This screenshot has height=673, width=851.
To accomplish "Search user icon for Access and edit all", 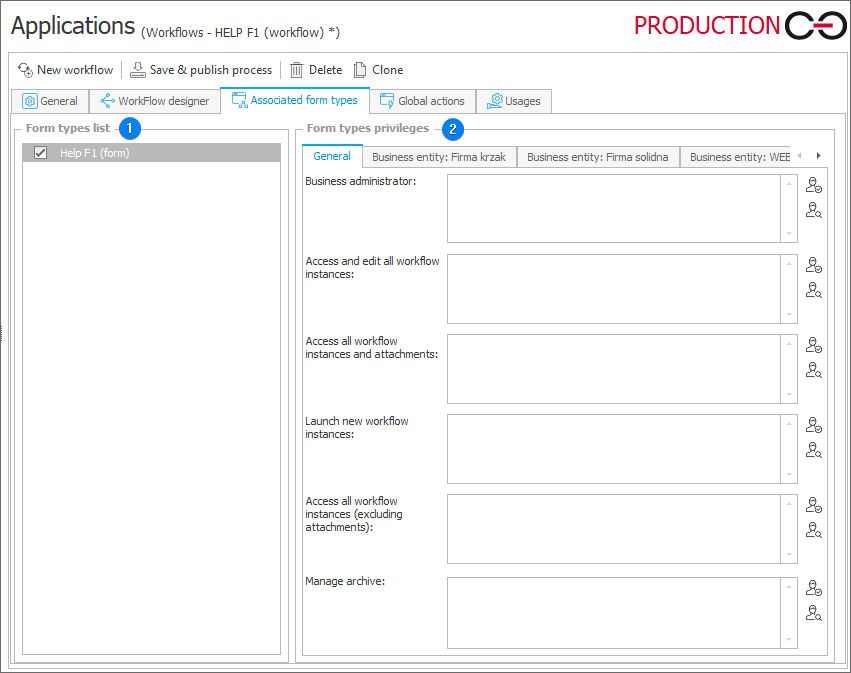I will tap(814, 290).
